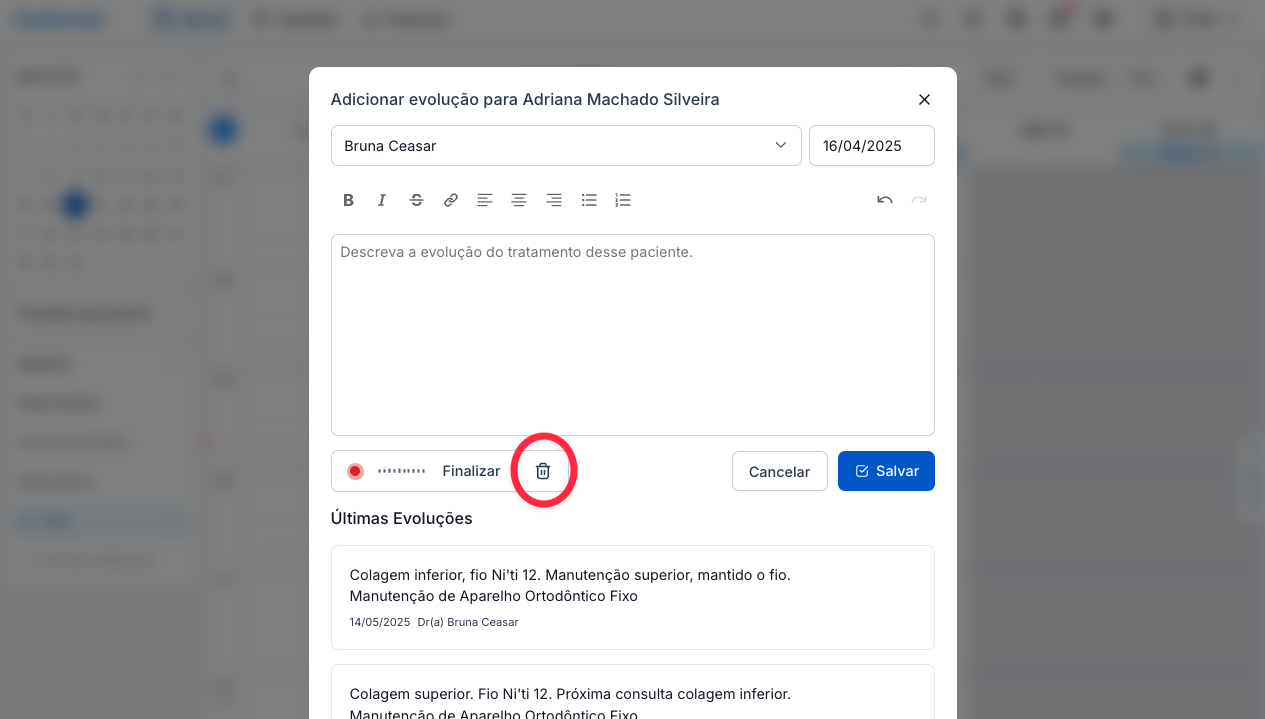The height and width of the screenshot is (719, 1265).
Task: Apply italic formatting in editor
Action: click(x=382, y=200)
